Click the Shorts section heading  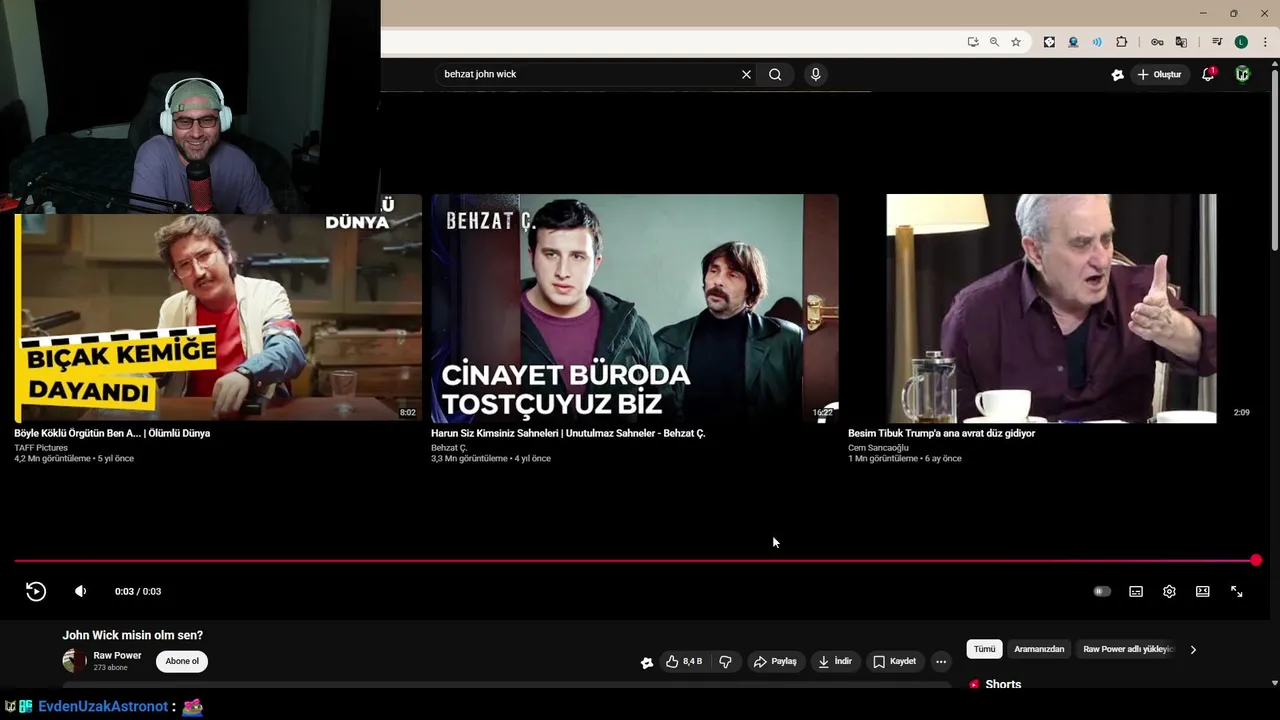[x=1003, y=684]
